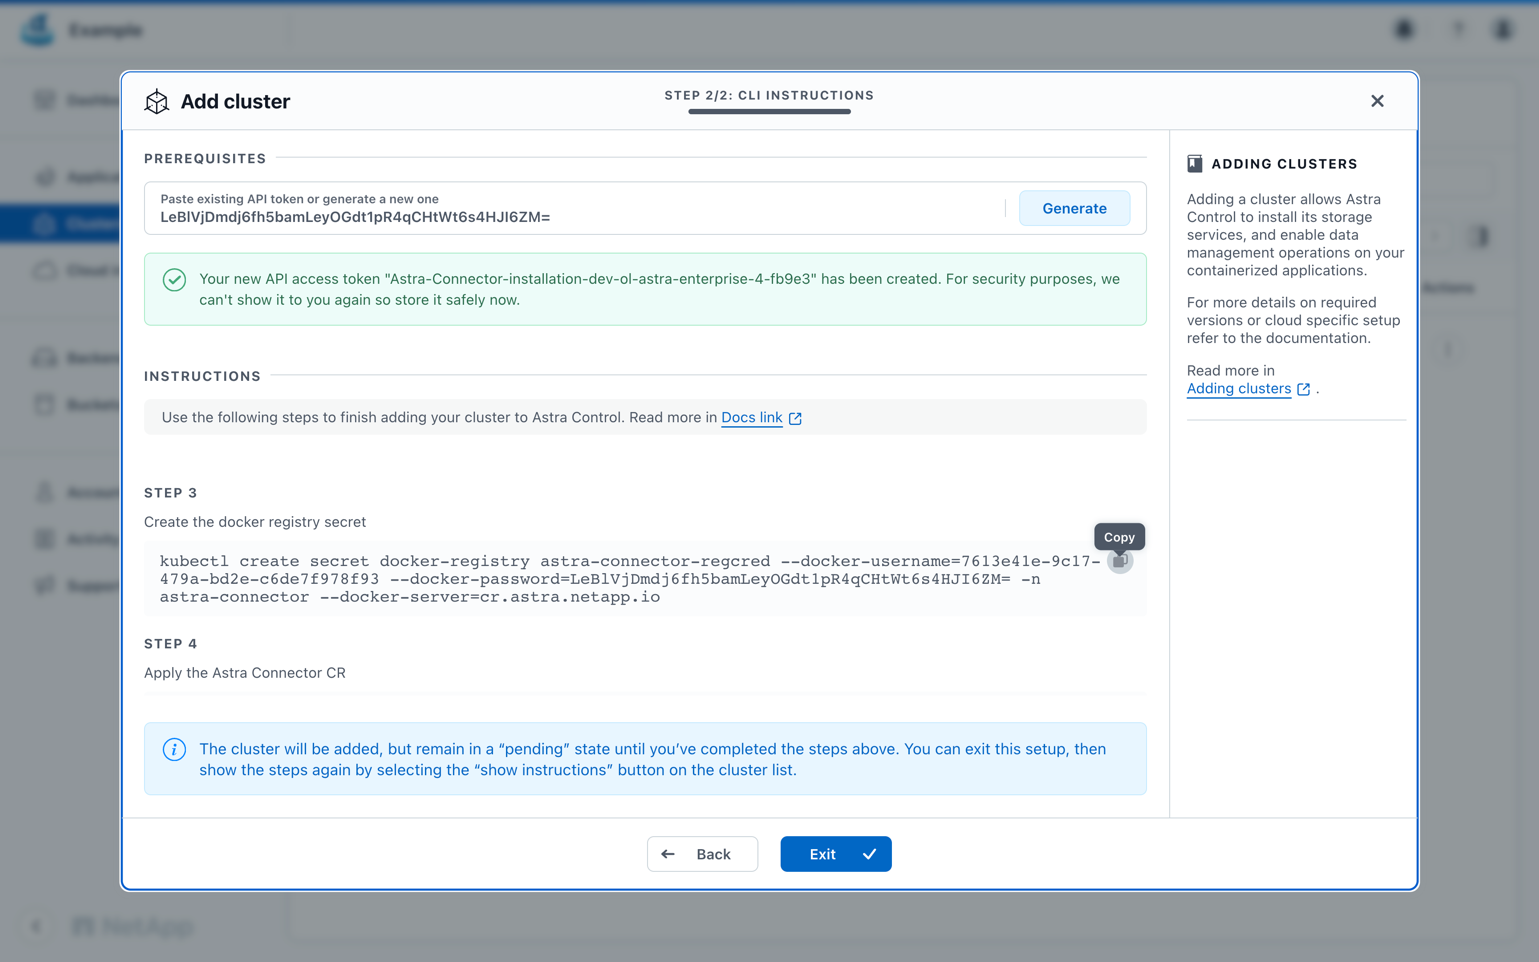Viewport: 1539px width, 962px height.
Task: Click the green success checkmark icon
Action: coord(174,280)
